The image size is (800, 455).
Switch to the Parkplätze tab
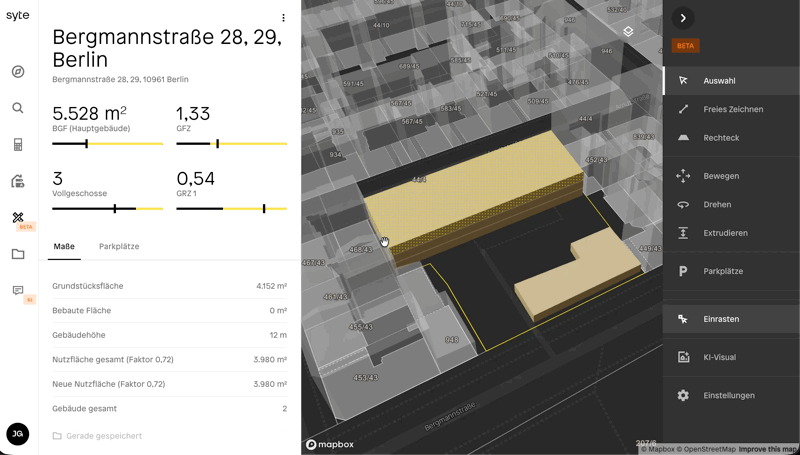click(119, 246)
